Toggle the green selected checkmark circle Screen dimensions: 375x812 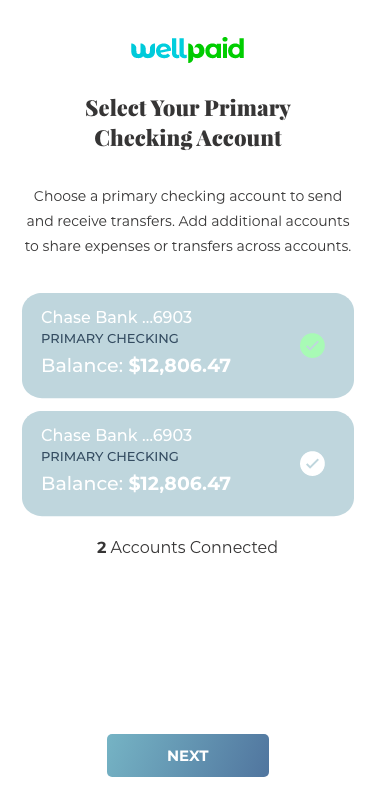click(x=312, y=345)
